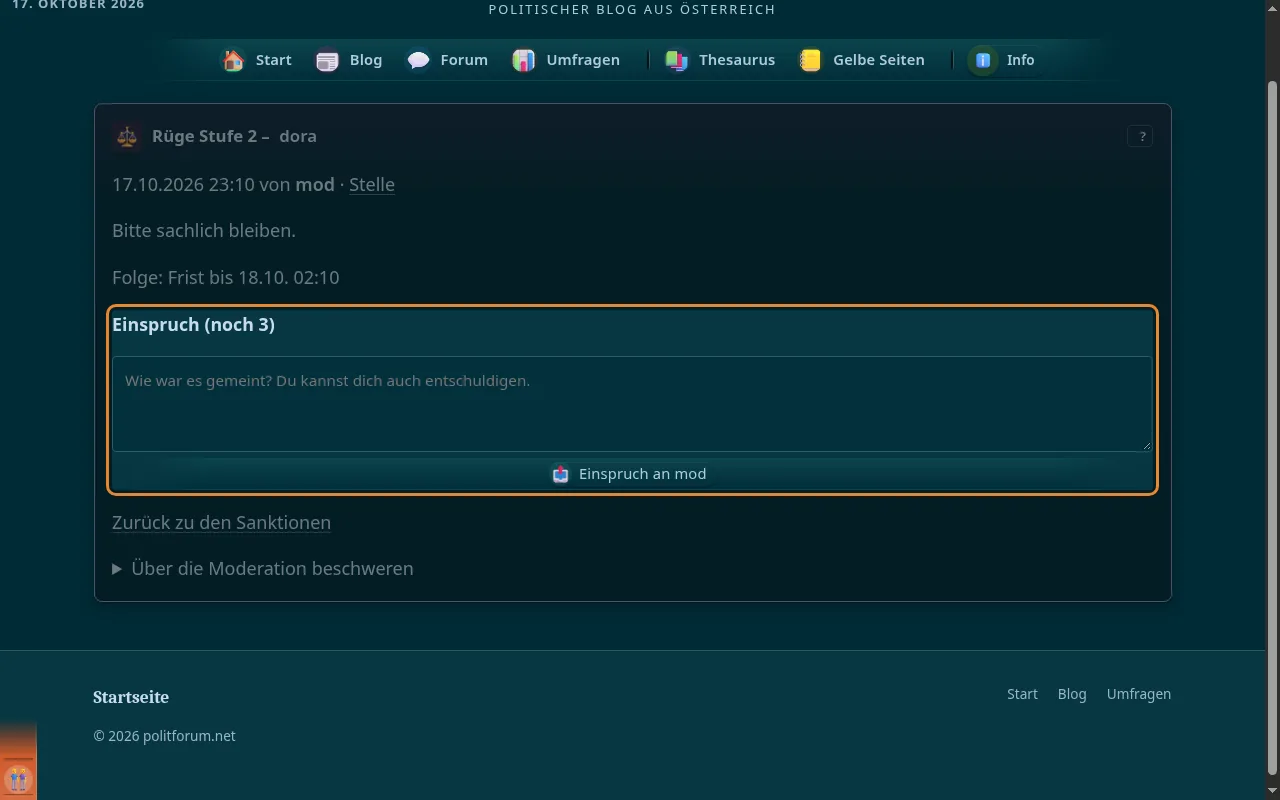Image resolution: width=1280 pixels, height=800 pixels.
Task: Click the moderator name mod
Action: point(315,185)
